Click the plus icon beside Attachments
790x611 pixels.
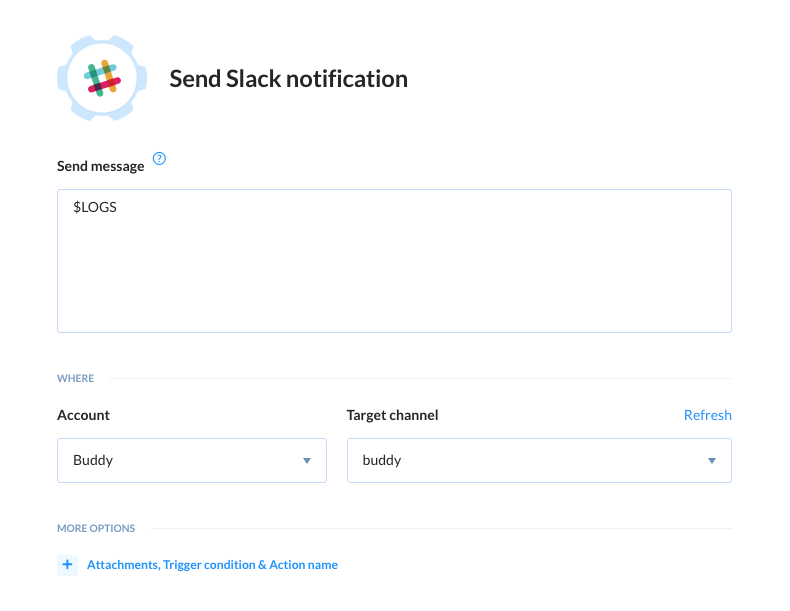(x=68, y=565)
